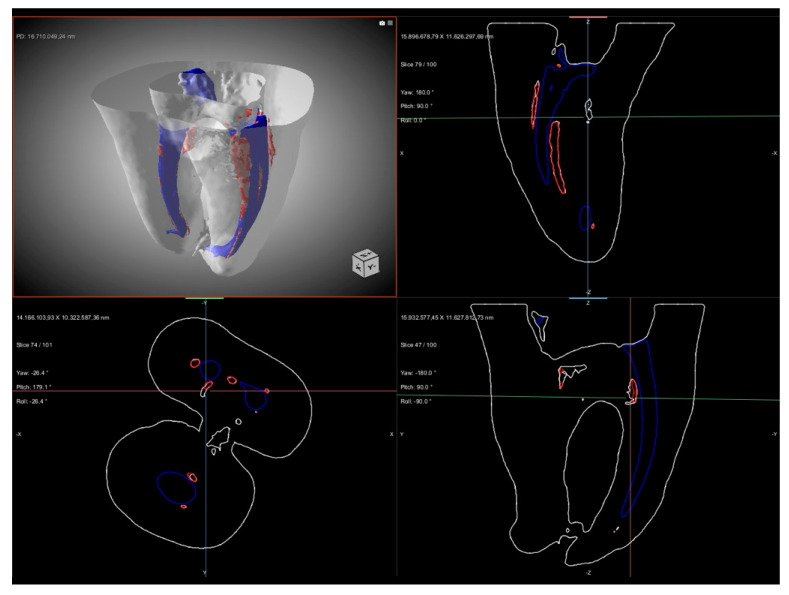The height and width of the screenshot is (595, 789).
Task: Click the 'Yaw: 180.0 °' value
Action: pyautogui.click(x=417, y=93)
